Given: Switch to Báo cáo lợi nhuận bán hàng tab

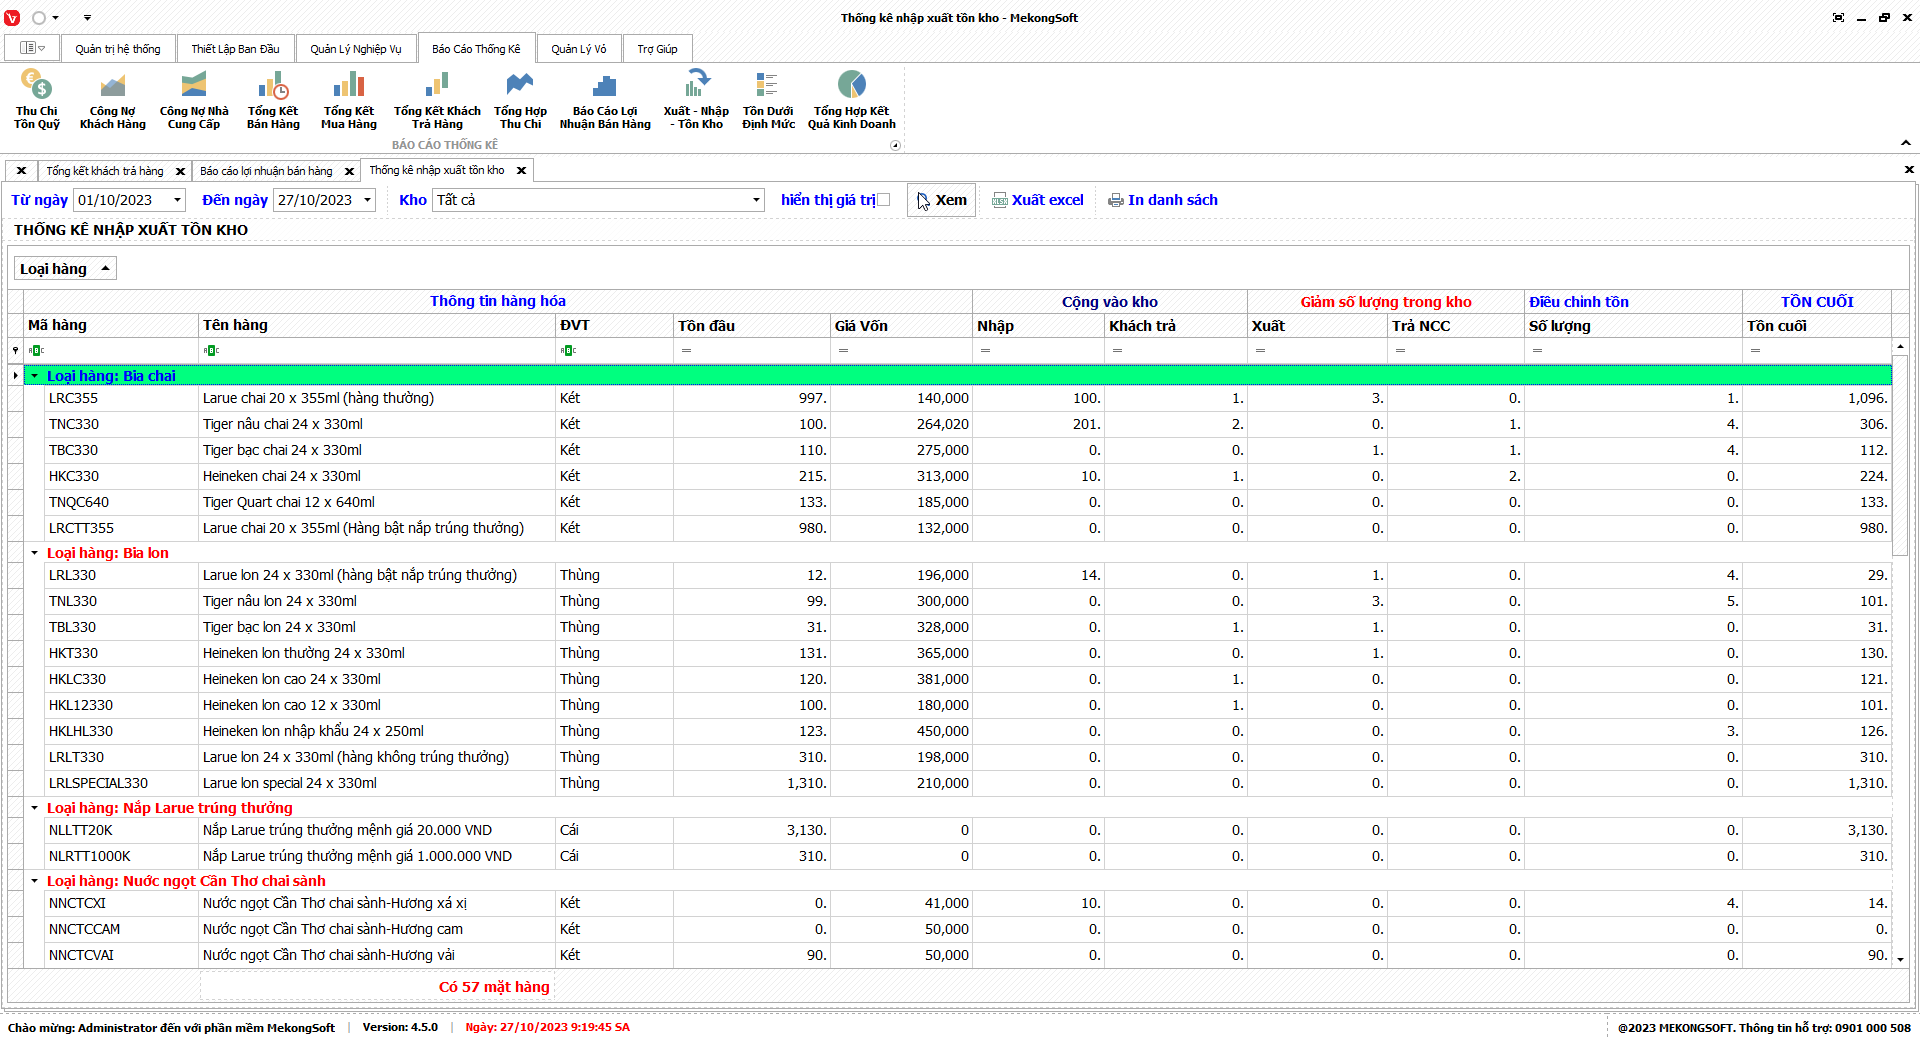Looking at the screenshot, I should click(x=266, y=171).
